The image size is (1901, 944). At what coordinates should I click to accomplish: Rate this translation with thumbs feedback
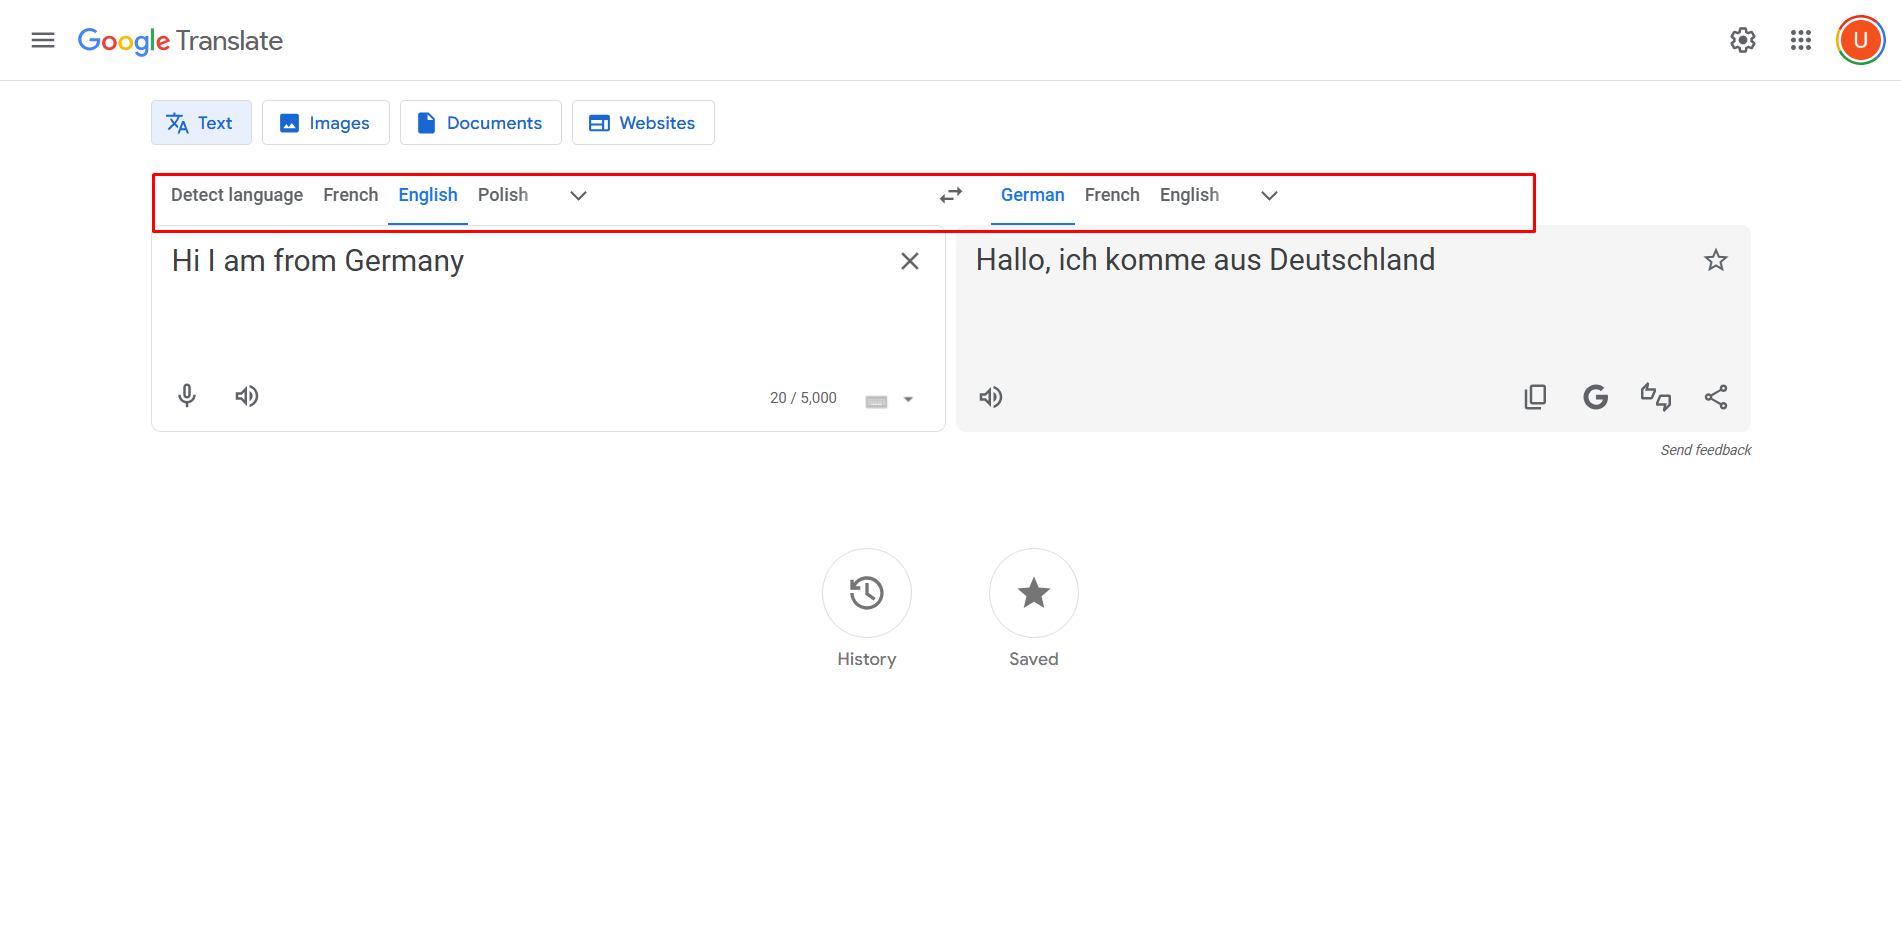[x=1656, y=396]
